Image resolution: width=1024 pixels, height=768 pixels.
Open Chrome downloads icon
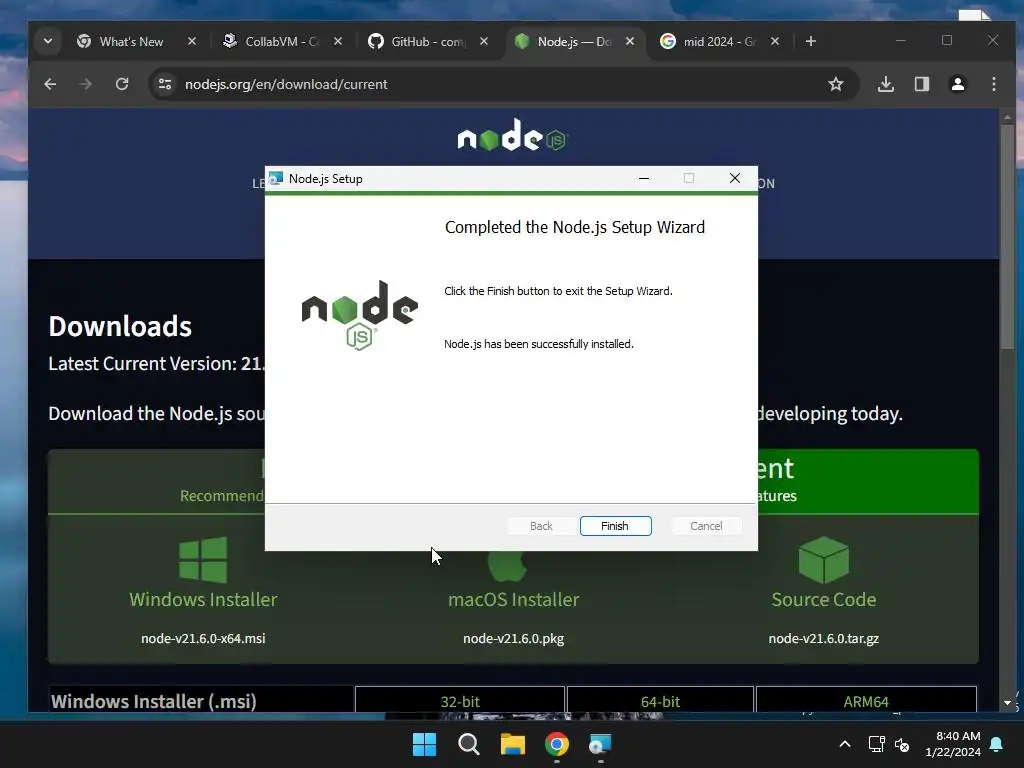click(886, 84)
